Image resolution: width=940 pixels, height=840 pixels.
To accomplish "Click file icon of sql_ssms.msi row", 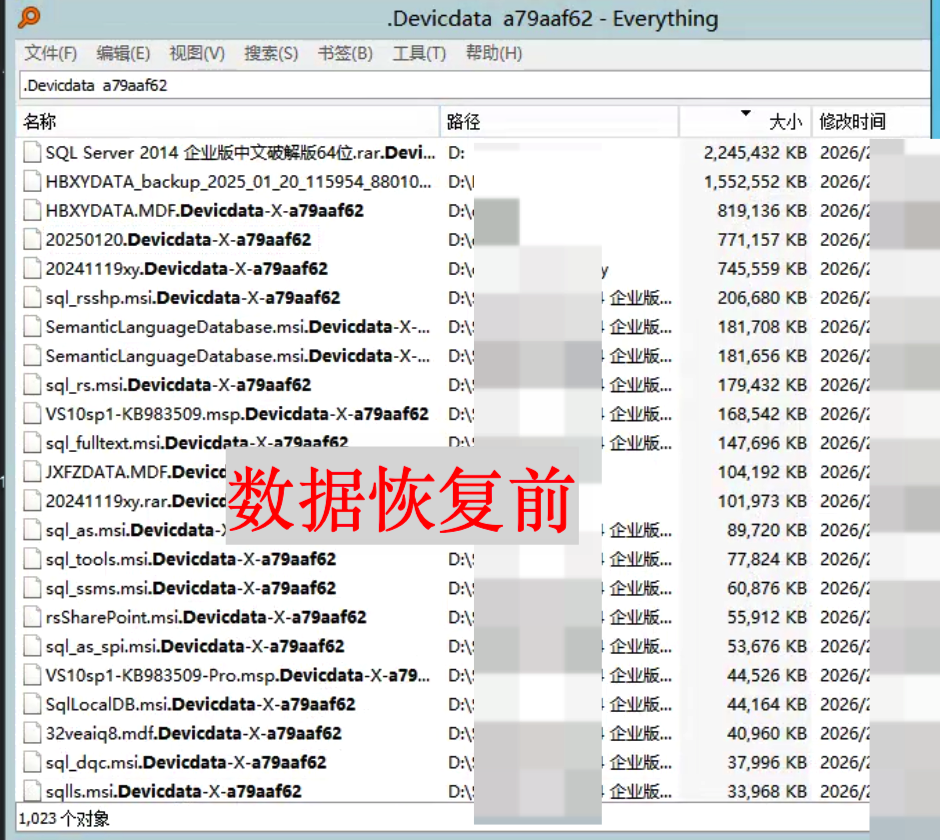I will click(x=32, y=588).
